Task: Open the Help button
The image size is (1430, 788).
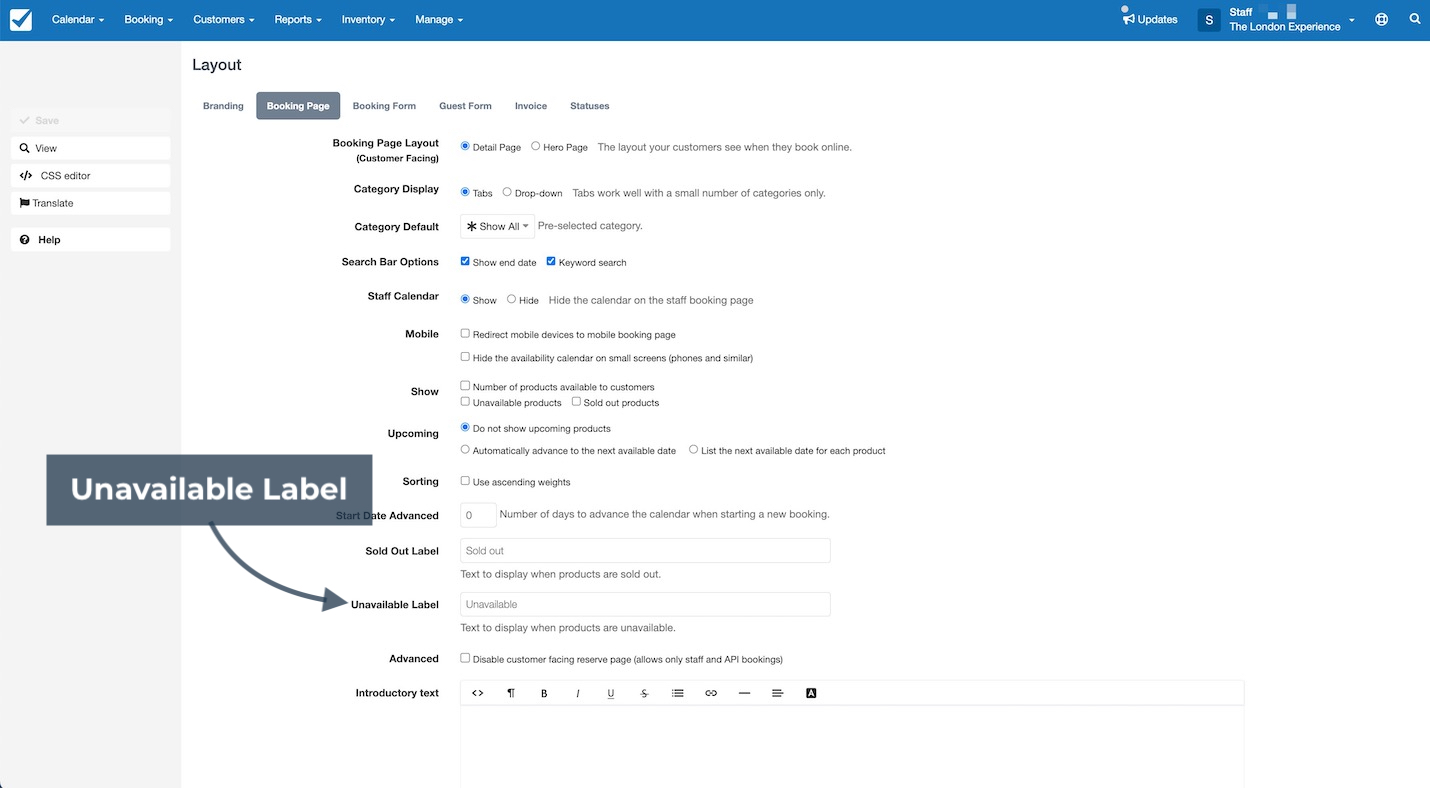Action: 91,240
